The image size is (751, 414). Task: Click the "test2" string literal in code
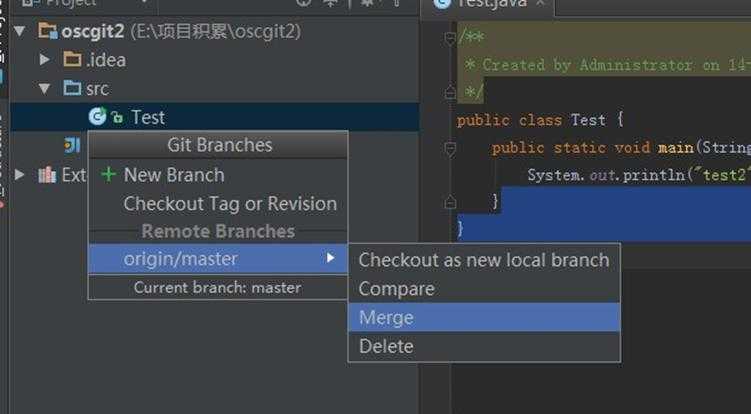[724, 175]
